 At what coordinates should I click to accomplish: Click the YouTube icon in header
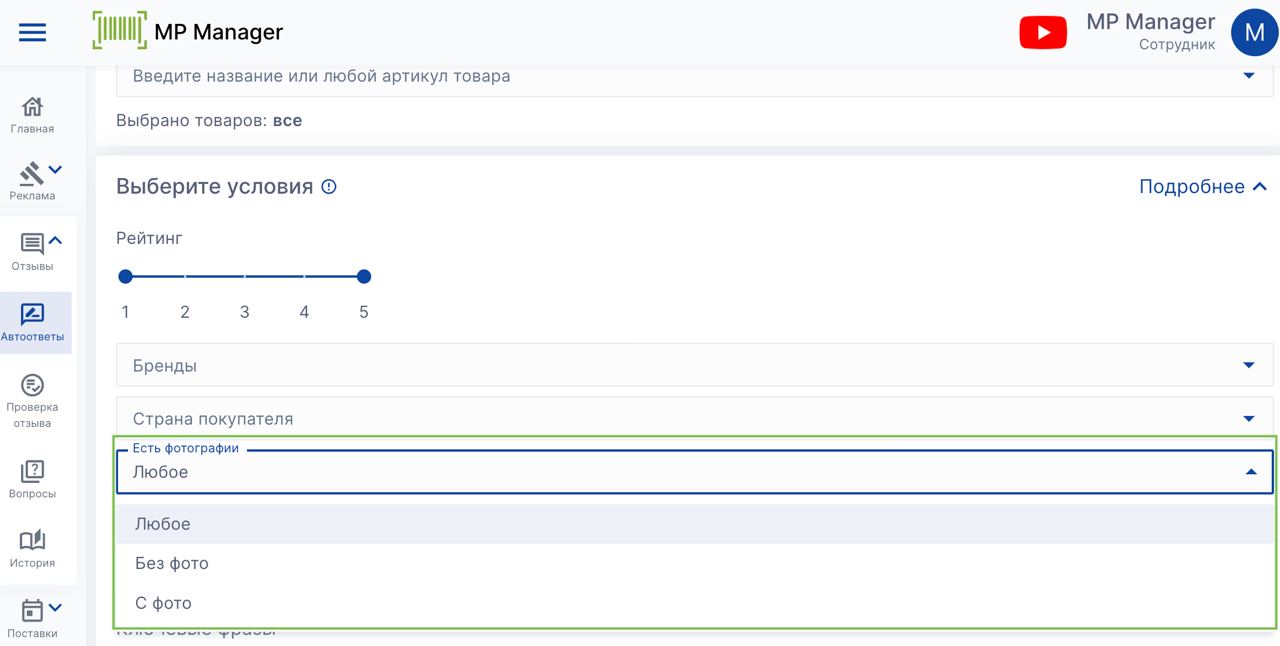pyautogui.click(x=1043, y=33)
